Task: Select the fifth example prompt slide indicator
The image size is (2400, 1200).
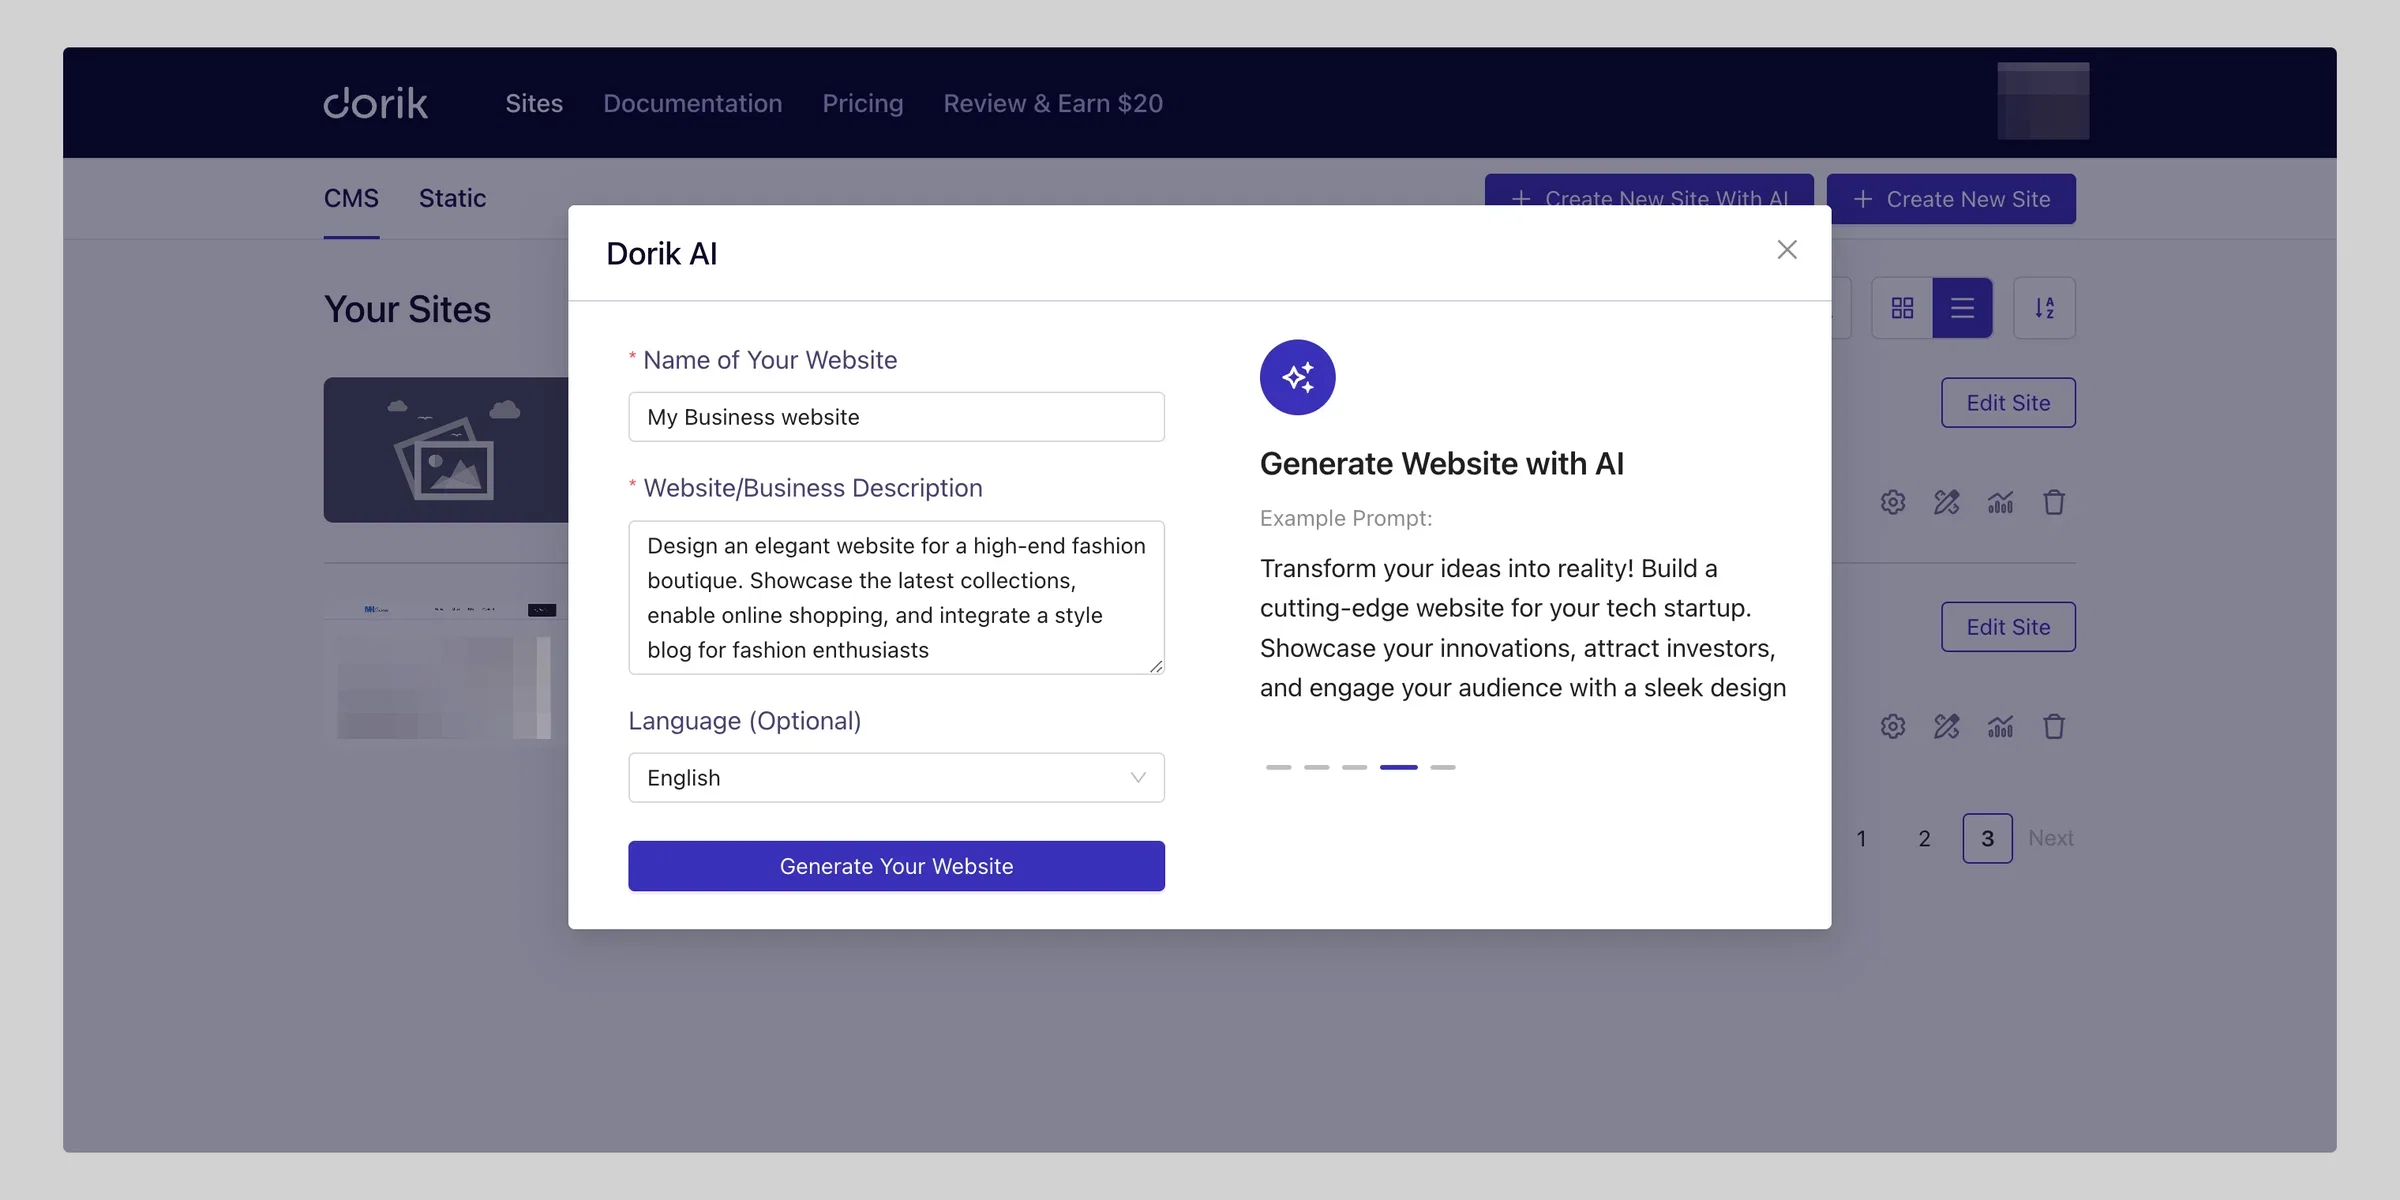Action: pyautogui.click(x=1442, y=767)
